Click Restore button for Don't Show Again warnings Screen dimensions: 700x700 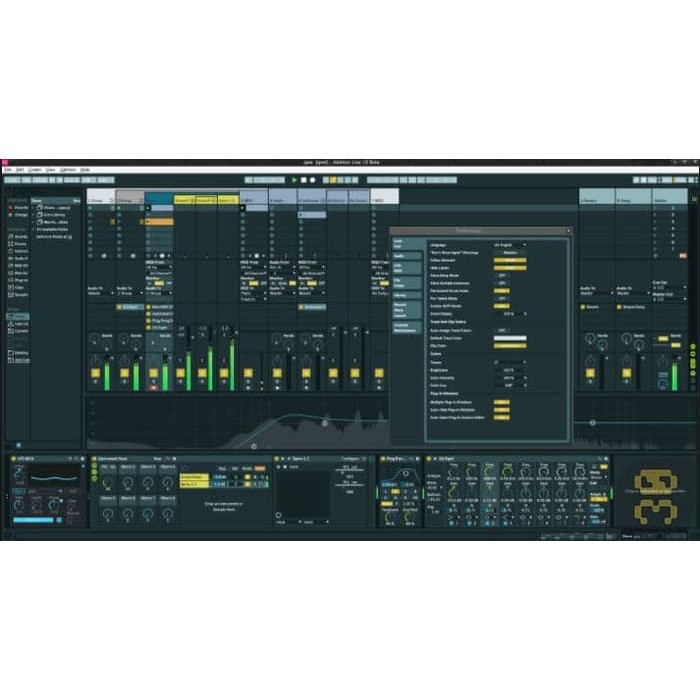(x=510, y=252)
